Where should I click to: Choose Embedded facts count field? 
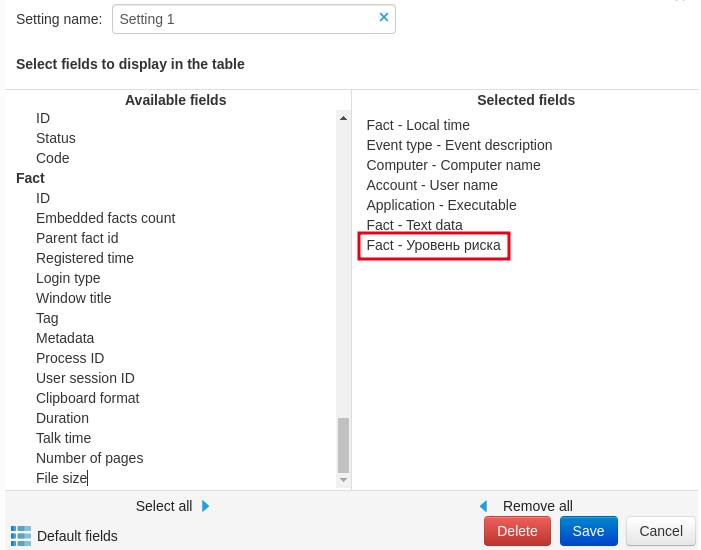(105, 218)
